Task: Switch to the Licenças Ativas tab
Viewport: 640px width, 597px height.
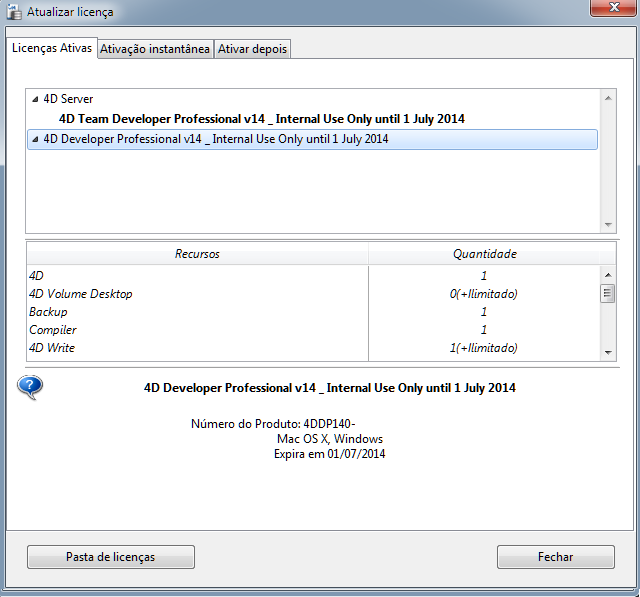Action: coord(52,48)
